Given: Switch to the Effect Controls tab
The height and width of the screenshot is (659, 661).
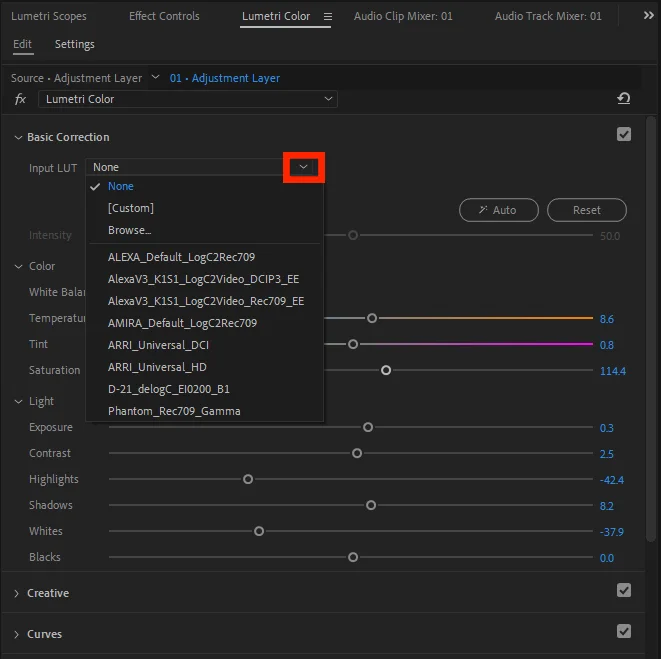Looking at the screenshot, I should click(x=164, y=16).
